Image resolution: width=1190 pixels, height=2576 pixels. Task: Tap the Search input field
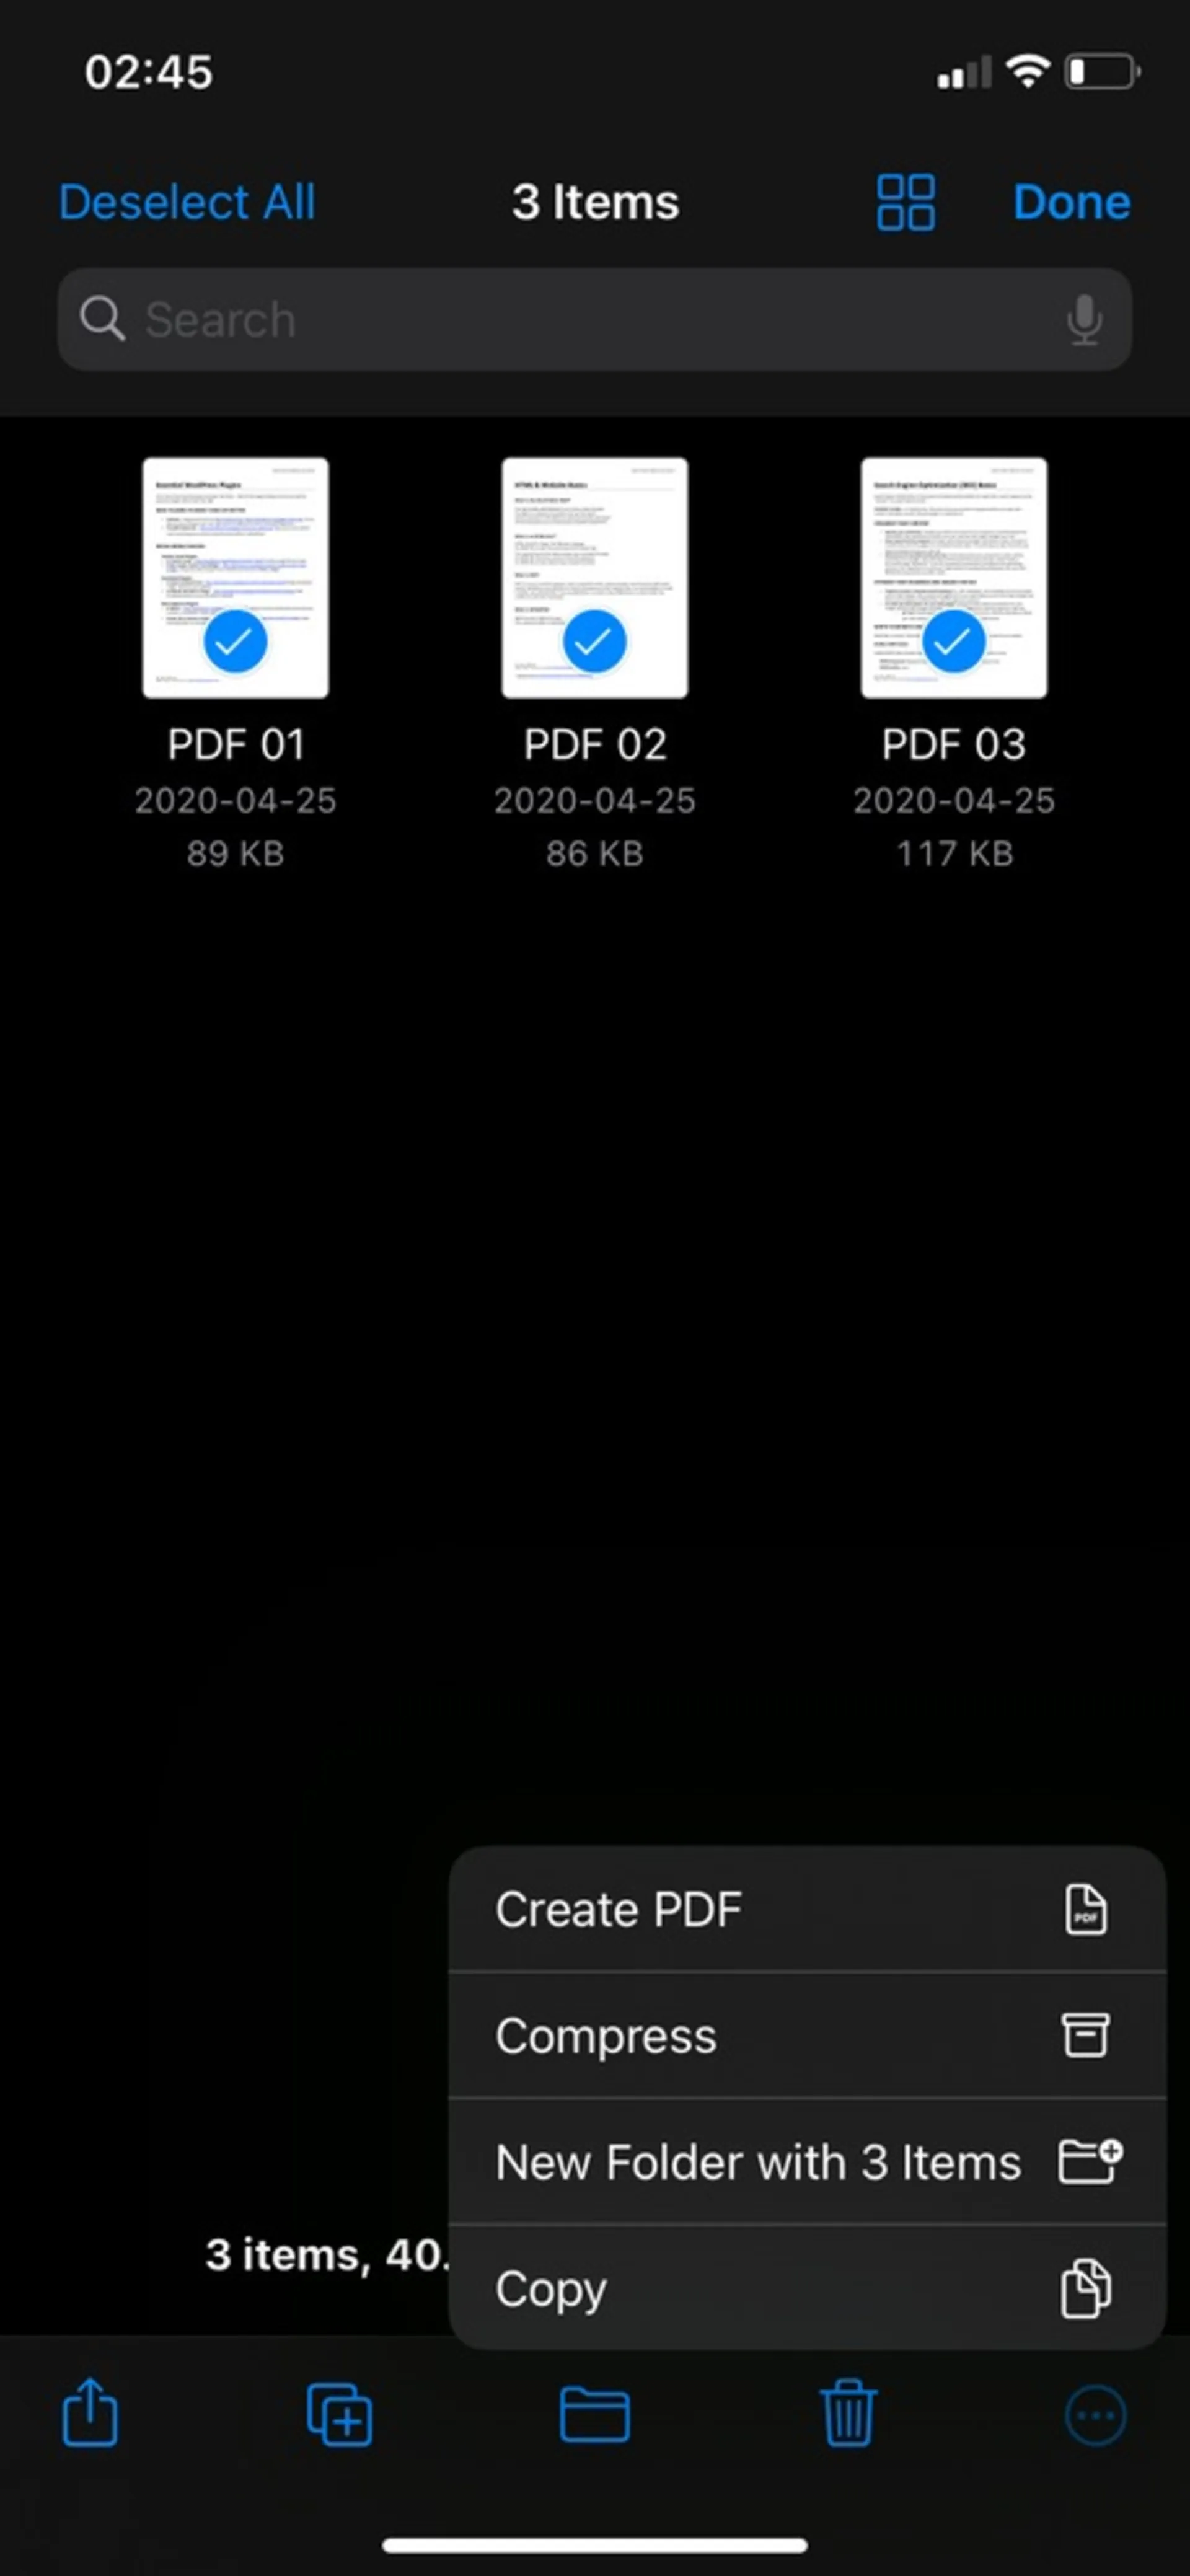[595, 317]
